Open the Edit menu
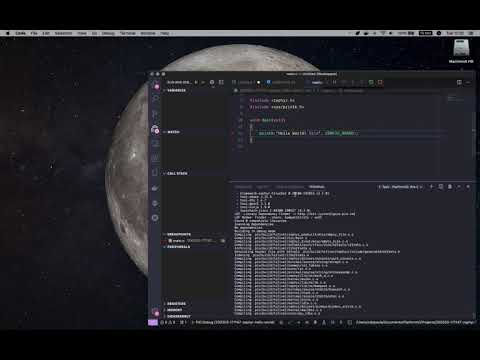 (x=46, y=33)
